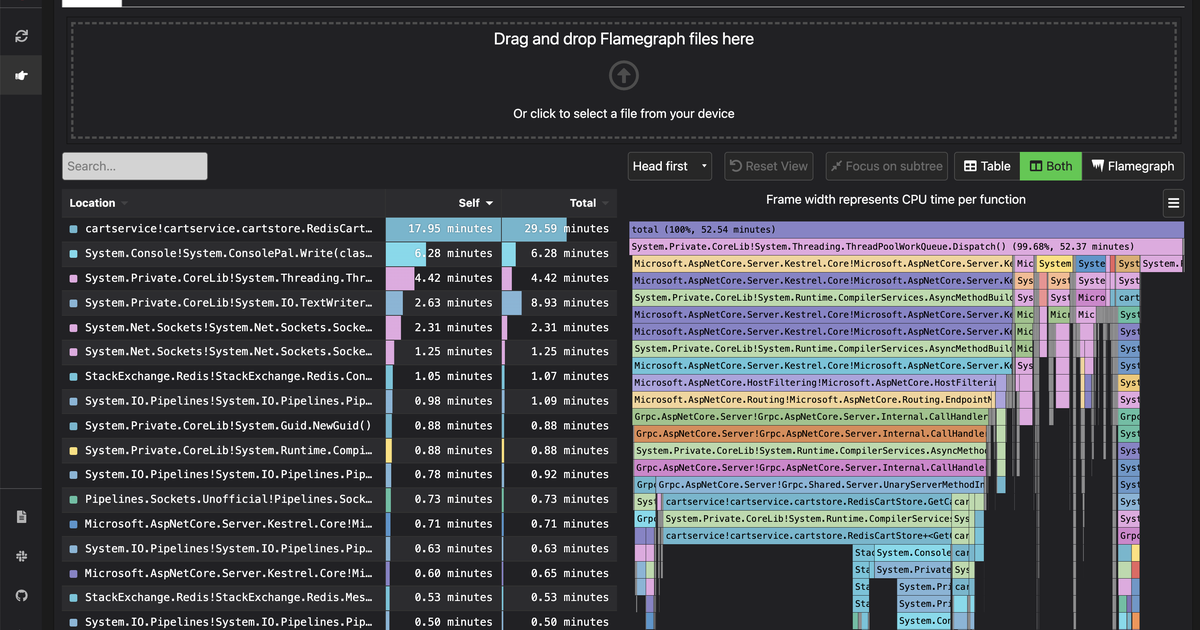
Task: Click the pointing hand icon in sidebar
Action: pos(21,75)
